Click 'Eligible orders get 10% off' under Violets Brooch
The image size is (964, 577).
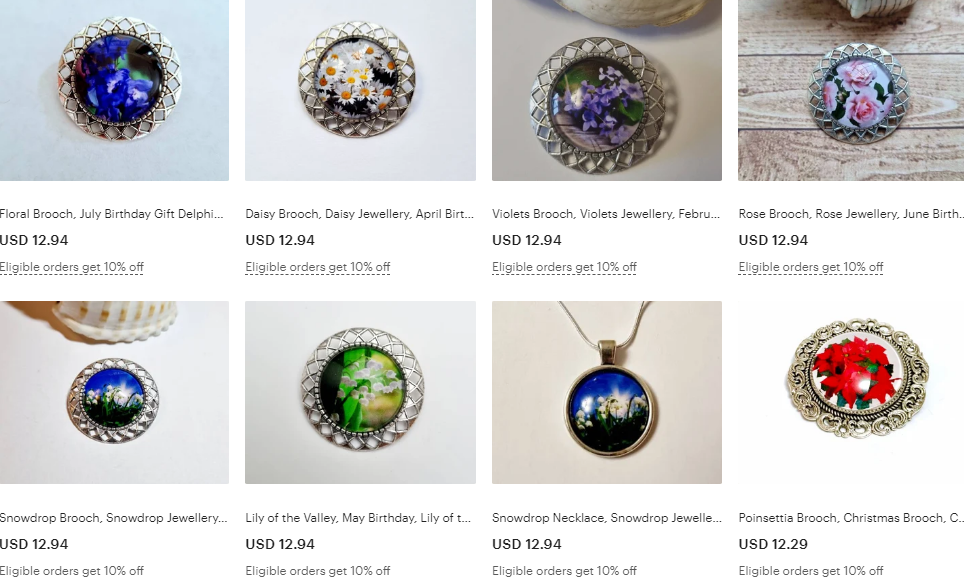[564, 267]
